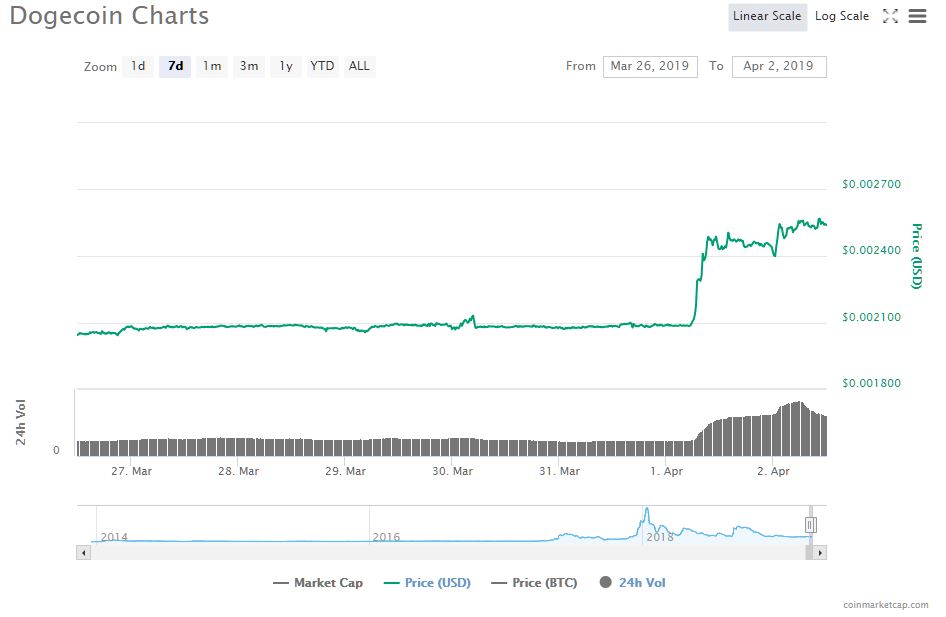The width and height of the screenshot is (946, 617).
Task: Select the YTD zoom range
Action: tap(321, 66)
